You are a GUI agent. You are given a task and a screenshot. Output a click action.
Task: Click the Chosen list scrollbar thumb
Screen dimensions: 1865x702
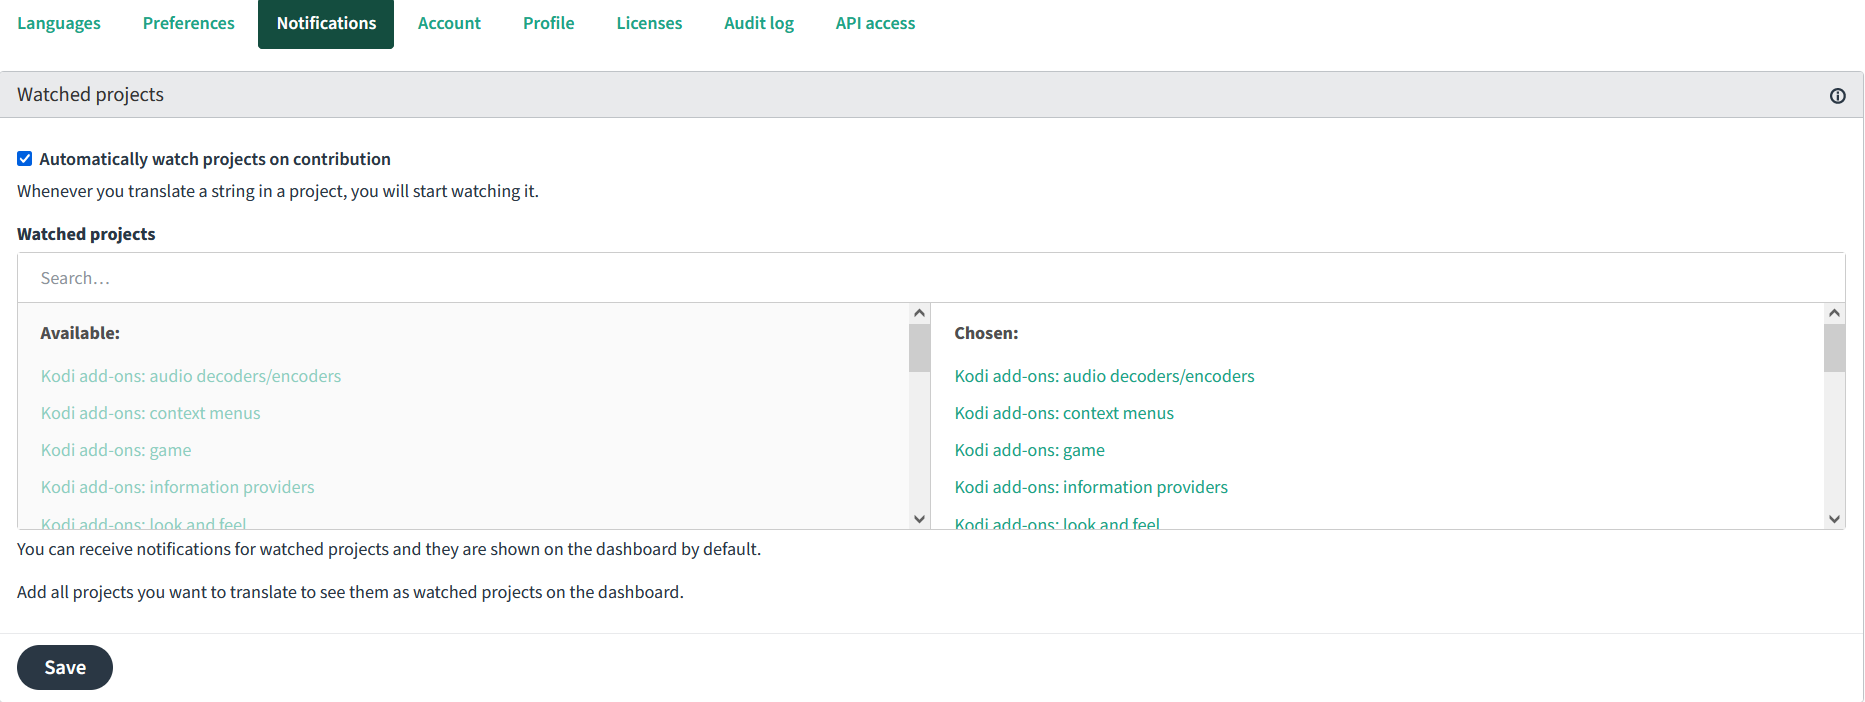click(x=1834, y=348)
